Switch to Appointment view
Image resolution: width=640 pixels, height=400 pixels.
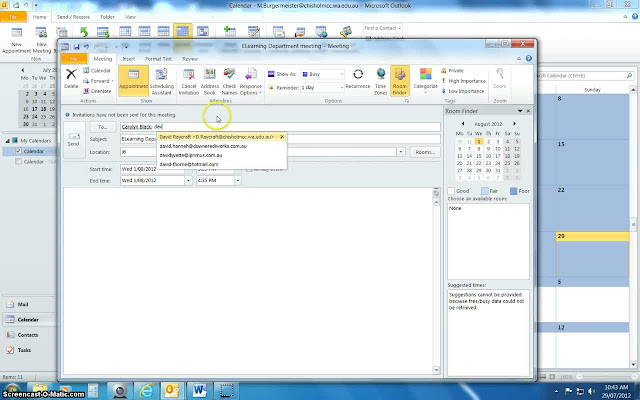click(133, 80)
